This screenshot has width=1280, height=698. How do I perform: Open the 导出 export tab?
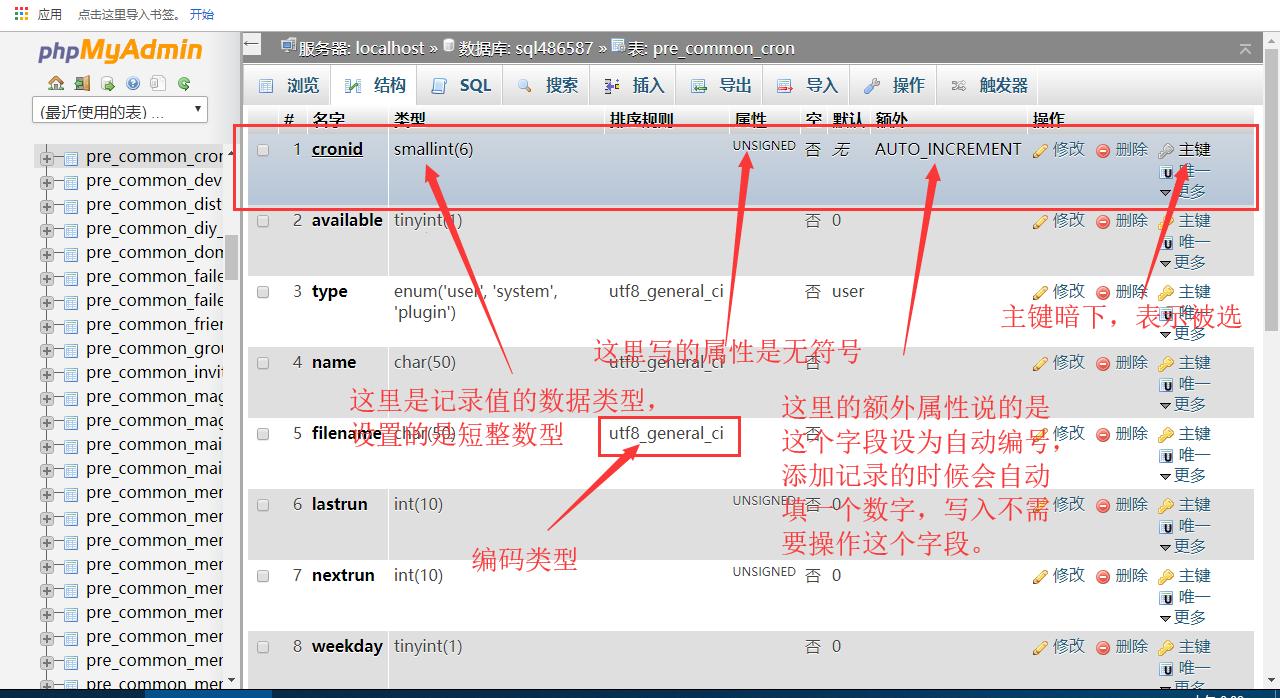(x=721, y=86)
